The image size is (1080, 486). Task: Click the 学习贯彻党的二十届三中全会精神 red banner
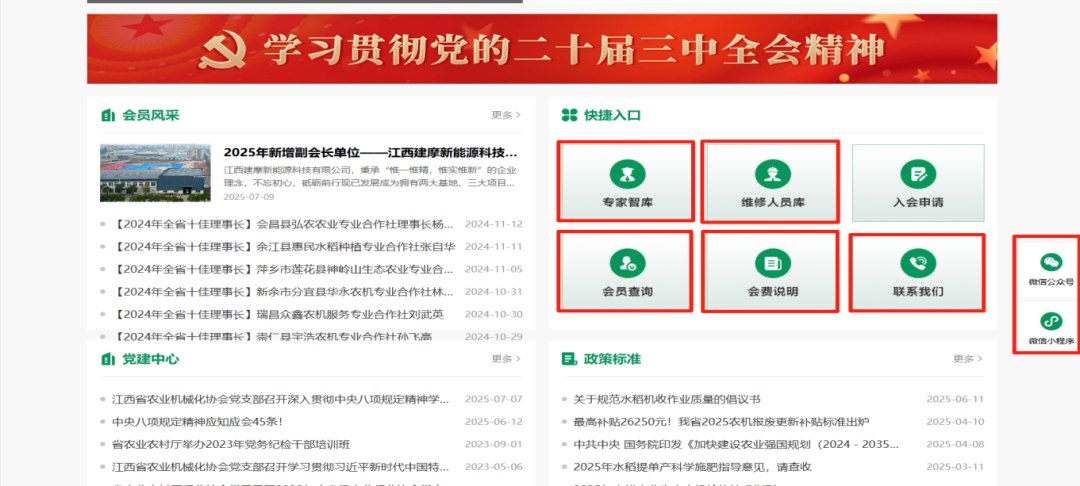tap(541, 48)
